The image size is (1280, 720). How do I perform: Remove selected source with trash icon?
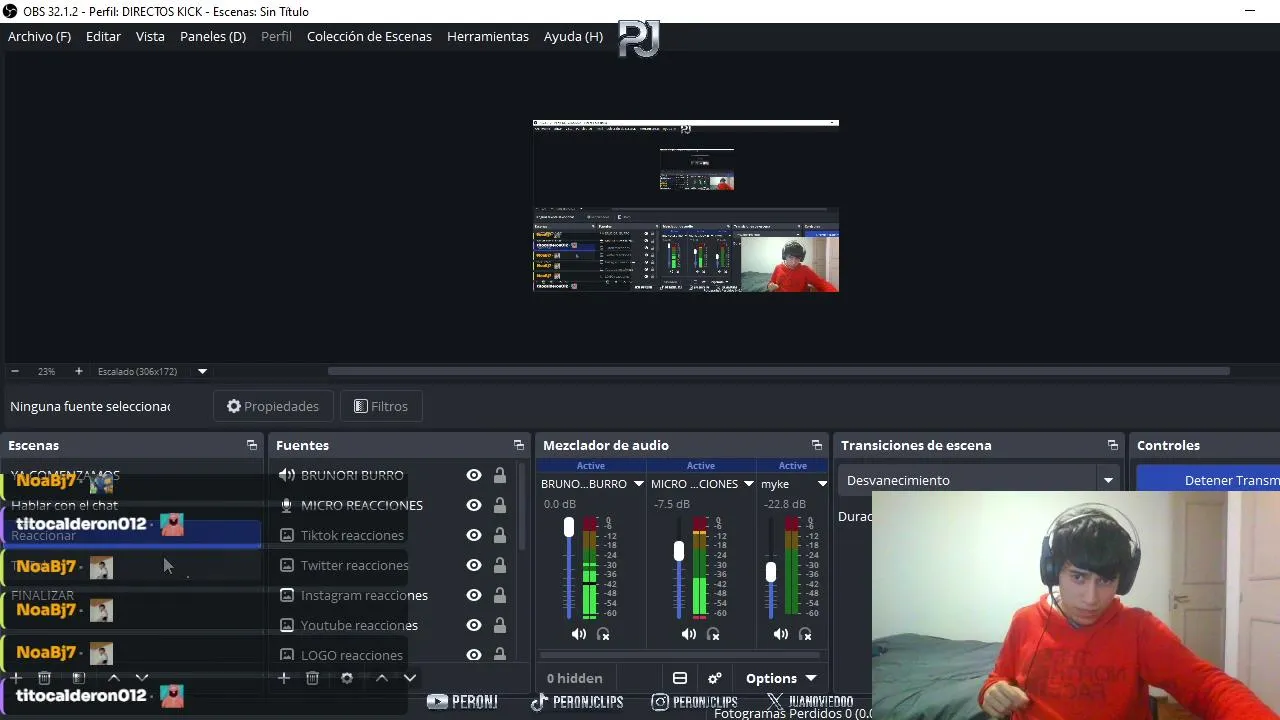tap(312, 678)
